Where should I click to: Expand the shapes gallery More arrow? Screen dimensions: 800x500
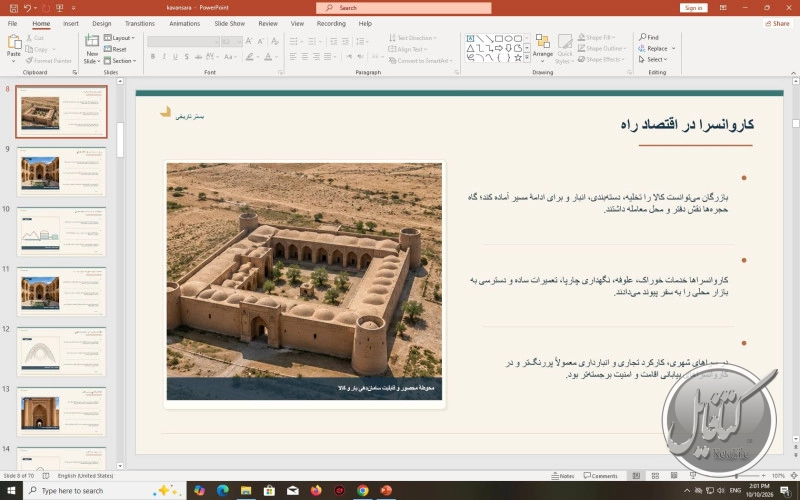point(527,59)
